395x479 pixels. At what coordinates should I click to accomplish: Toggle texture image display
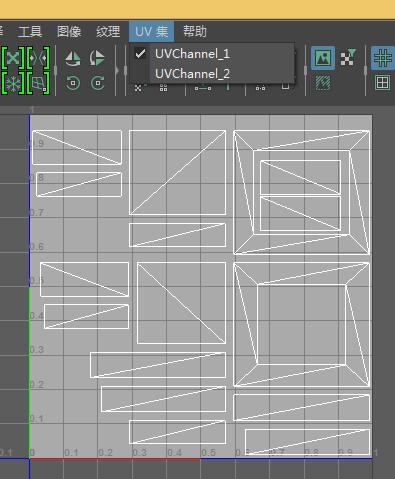tap(323, 58)
